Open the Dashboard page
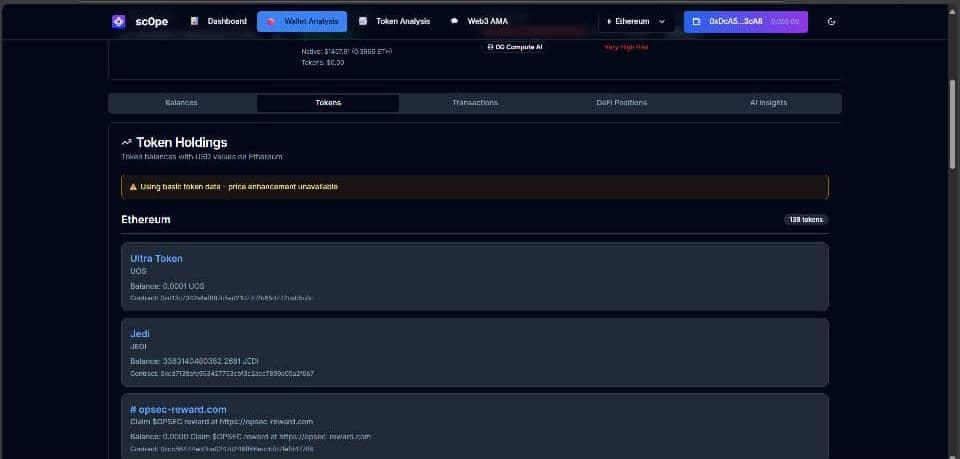 (x=219, y=21)
